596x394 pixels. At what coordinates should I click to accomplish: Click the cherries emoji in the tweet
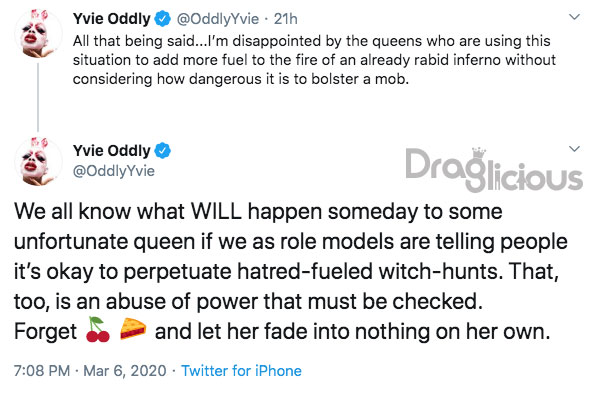(x=98, y=330)
